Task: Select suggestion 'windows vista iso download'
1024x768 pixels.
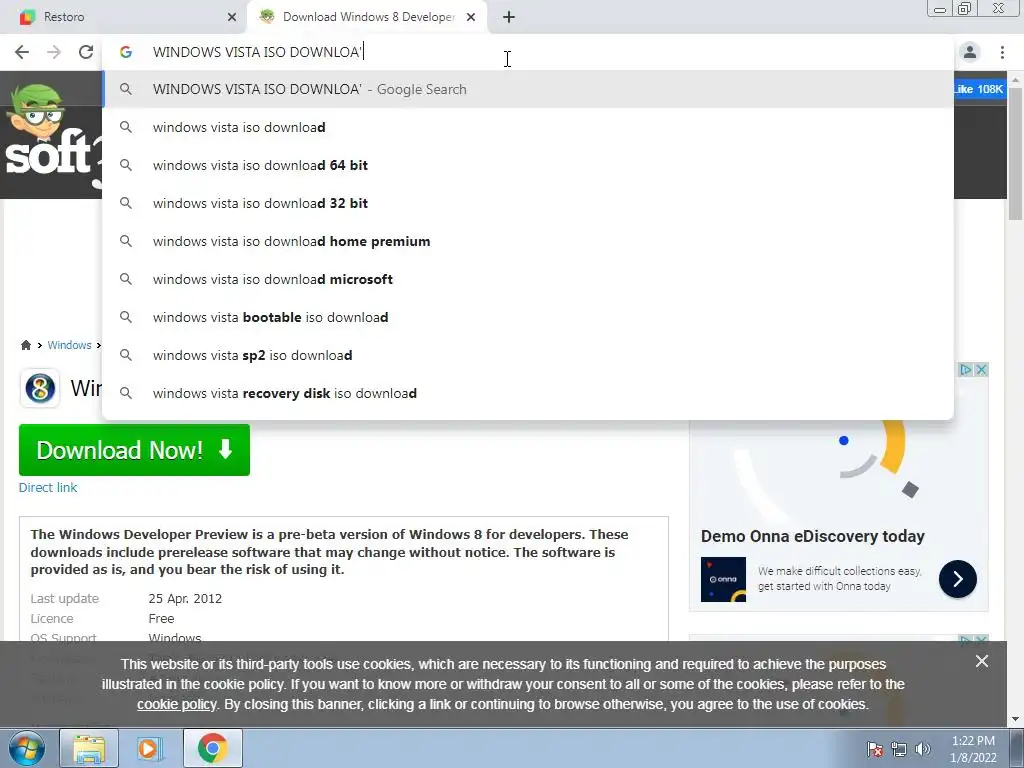Action: click(x=528, y=127)
